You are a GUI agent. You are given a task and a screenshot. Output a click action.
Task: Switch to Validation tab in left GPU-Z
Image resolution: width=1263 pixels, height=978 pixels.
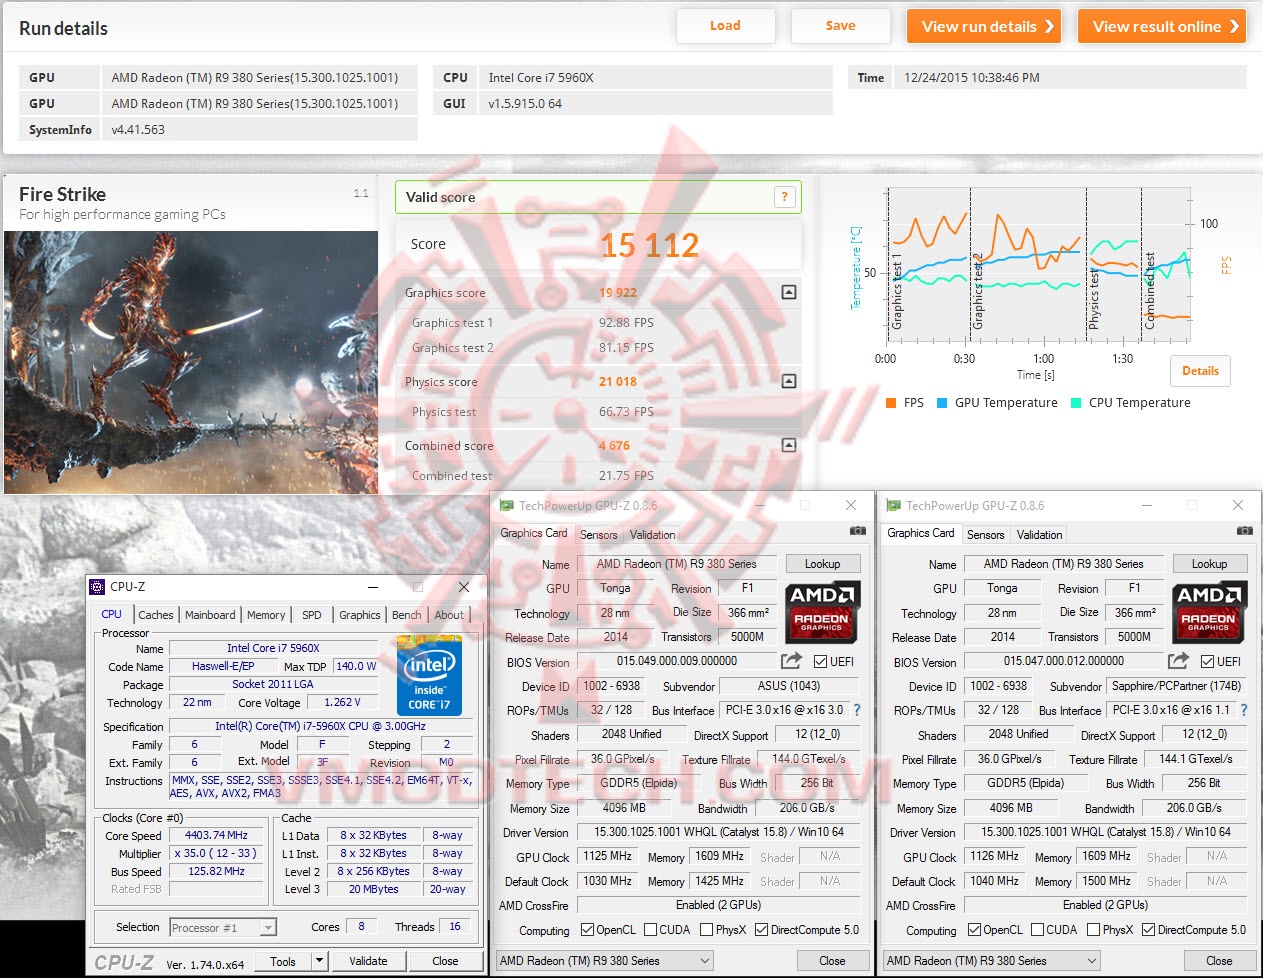pos(653,535)
